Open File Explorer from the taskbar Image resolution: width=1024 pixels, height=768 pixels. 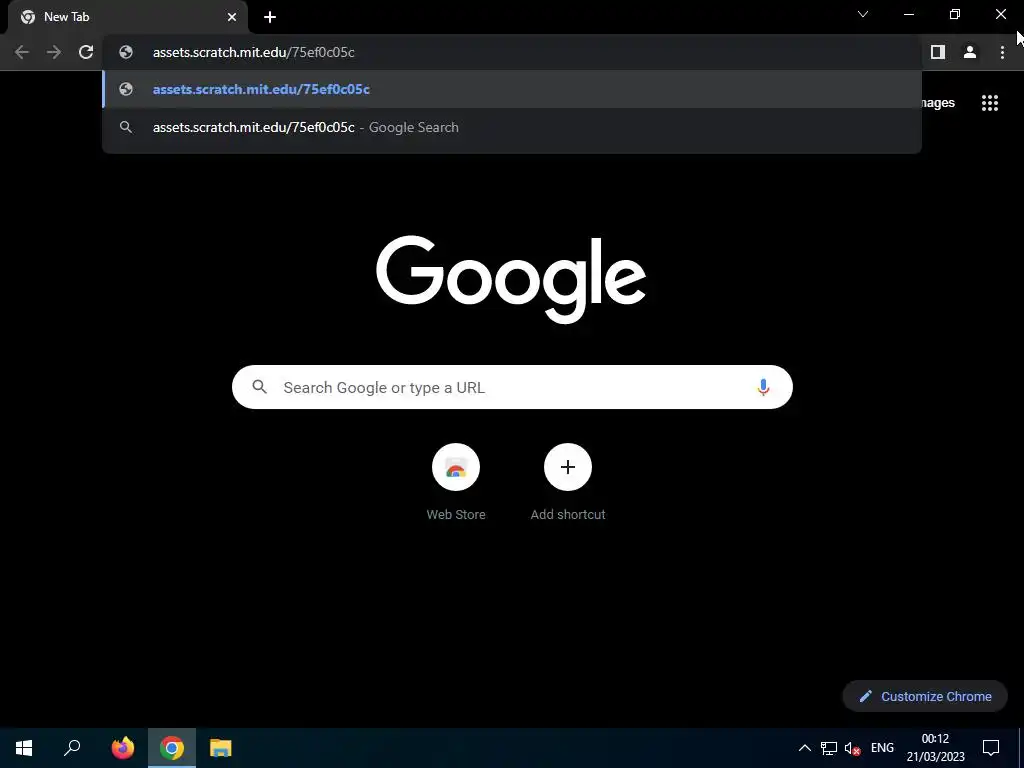pos(221,748)
